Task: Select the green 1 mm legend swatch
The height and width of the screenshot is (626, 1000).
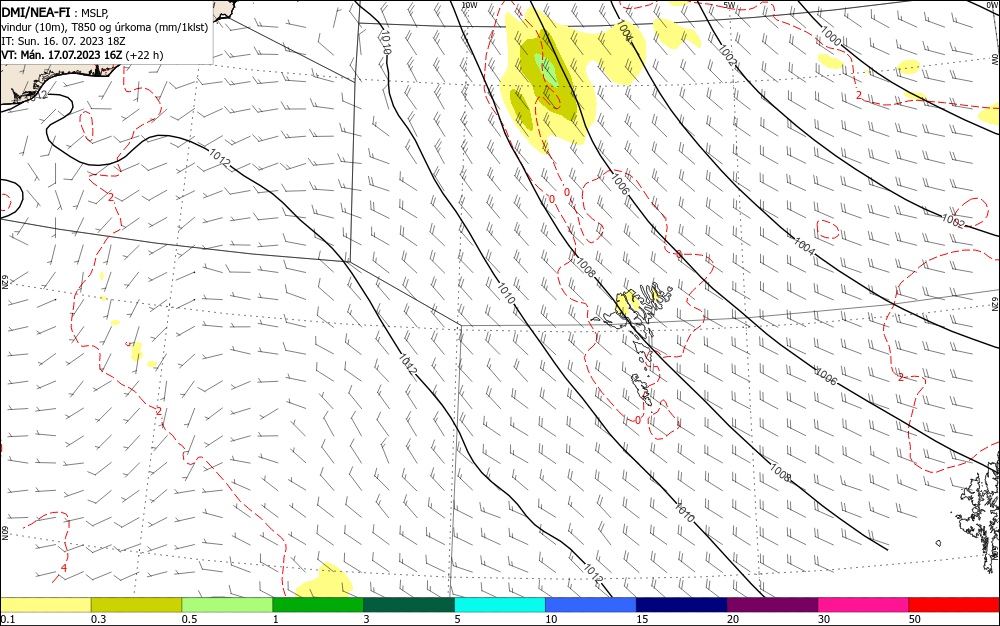Action: point(318,605)
